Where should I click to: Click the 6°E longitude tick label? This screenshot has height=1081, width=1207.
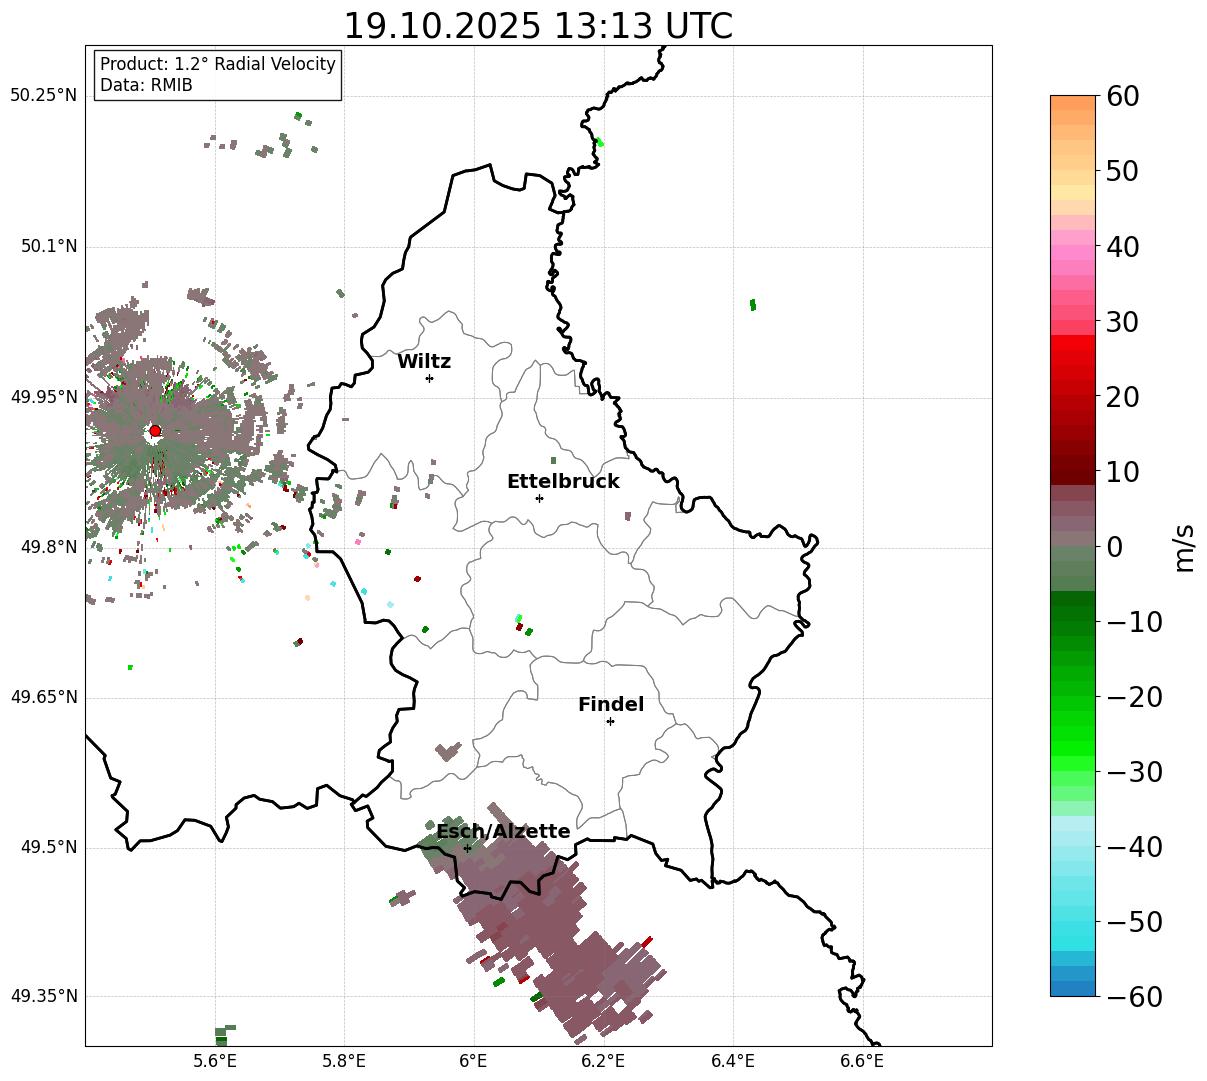click(473, 1061)
